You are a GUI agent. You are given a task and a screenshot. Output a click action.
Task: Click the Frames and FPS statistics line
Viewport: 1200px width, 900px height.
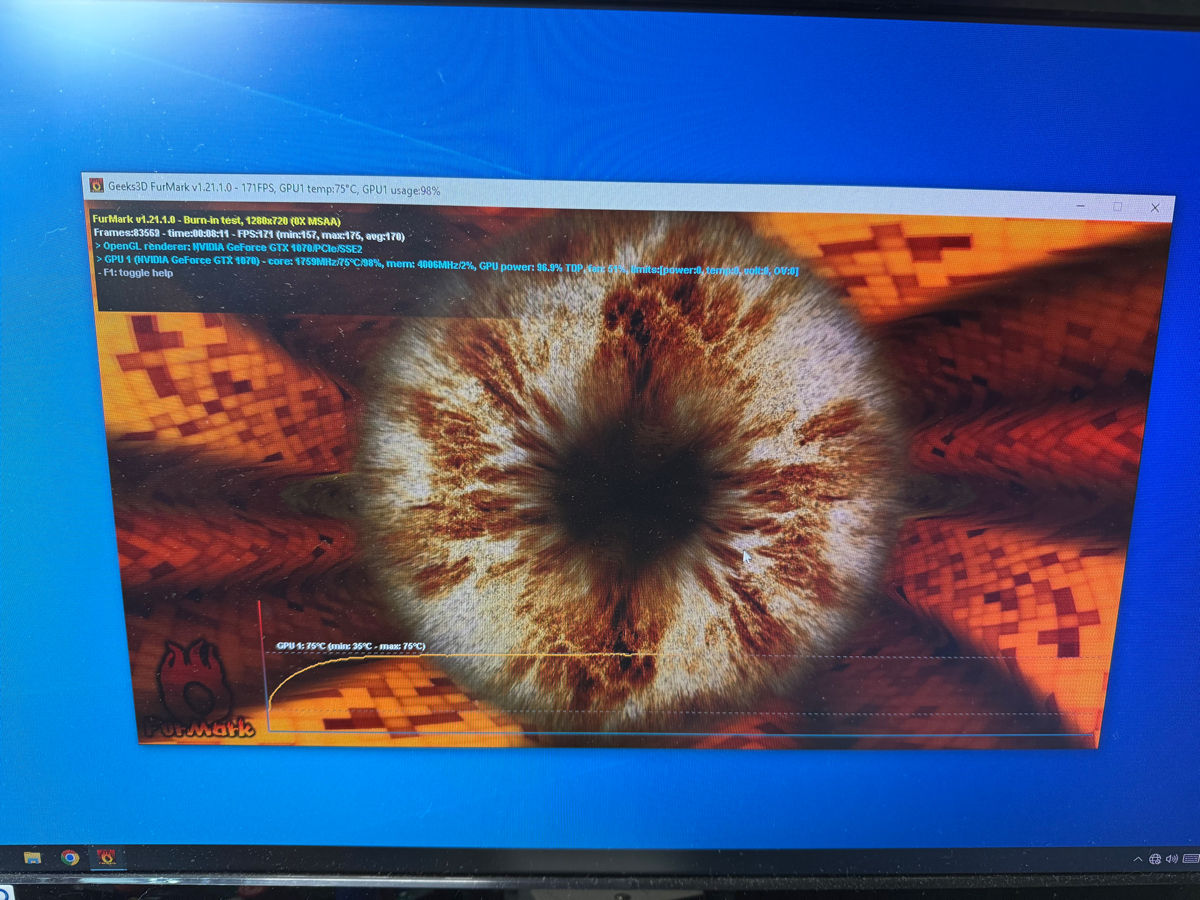(x=248, y=234)
